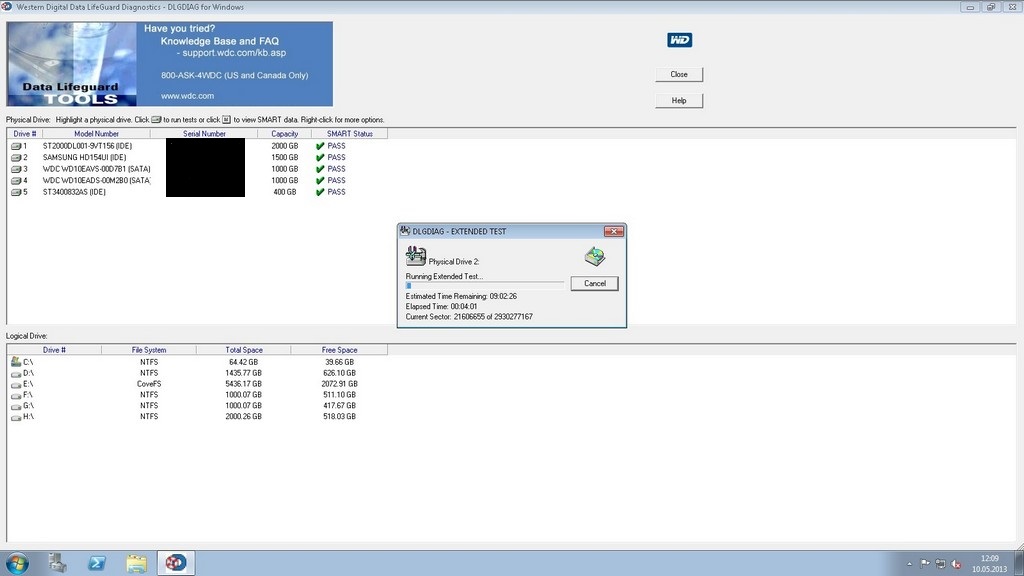Sort physical drives by Capacity column
The width and height of the screenshot is (1024, 576).
pyautogui.click(x=284, y=134)
